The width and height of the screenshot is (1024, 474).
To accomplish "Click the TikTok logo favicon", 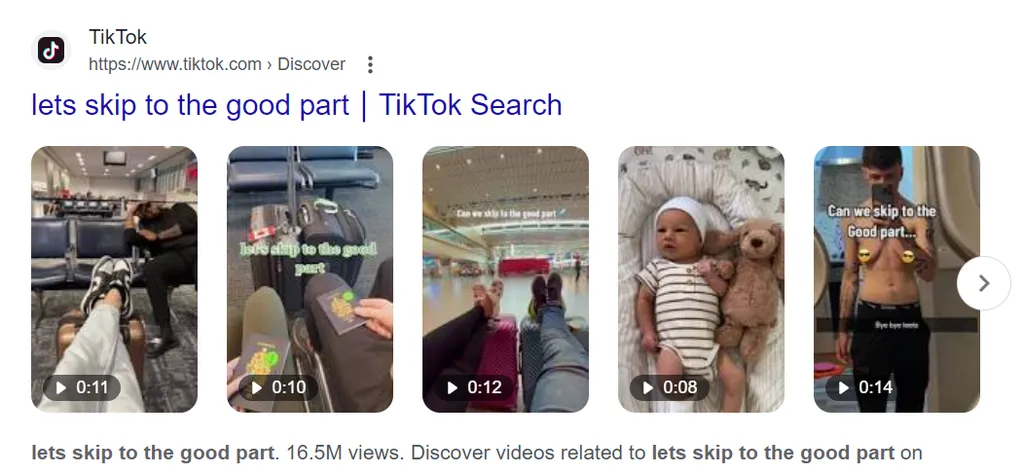I will [51, 50].
